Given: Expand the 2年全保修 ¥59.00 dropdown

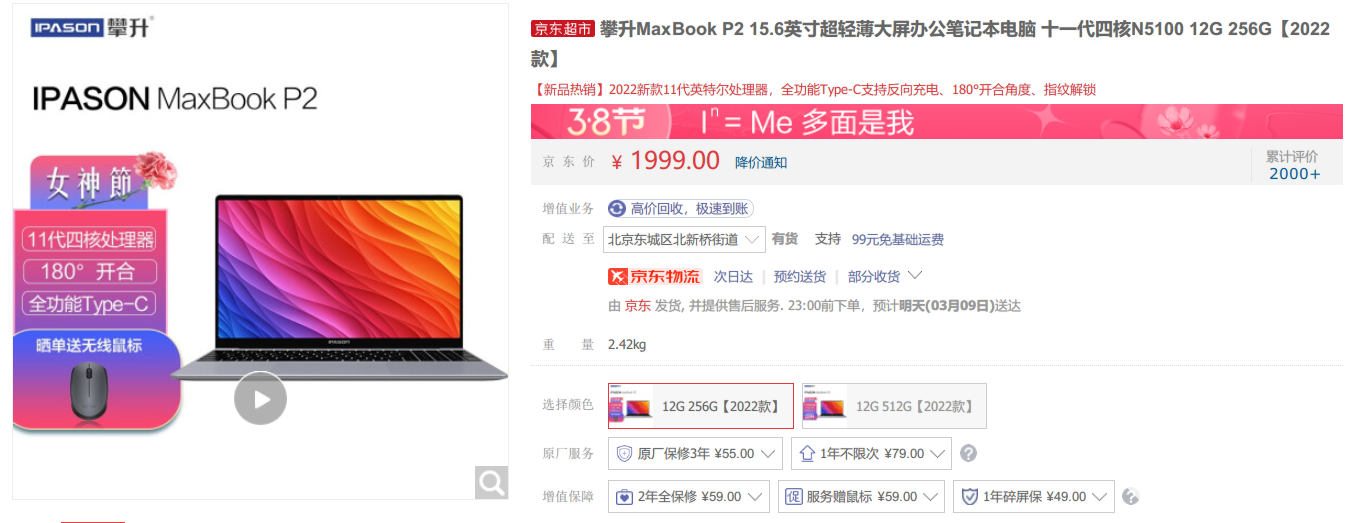Looking at the screenshot, I should [689, 496].
